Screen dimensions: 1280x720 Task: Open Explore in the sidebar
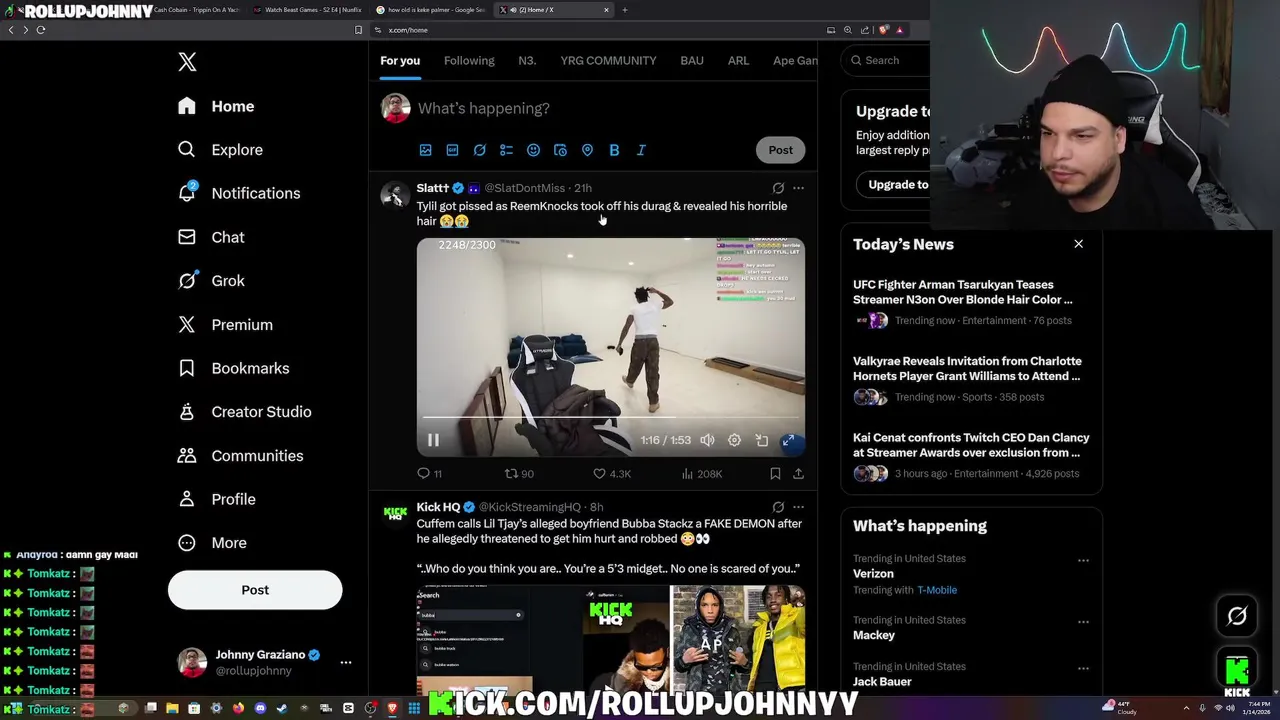(x=220, y=150)
